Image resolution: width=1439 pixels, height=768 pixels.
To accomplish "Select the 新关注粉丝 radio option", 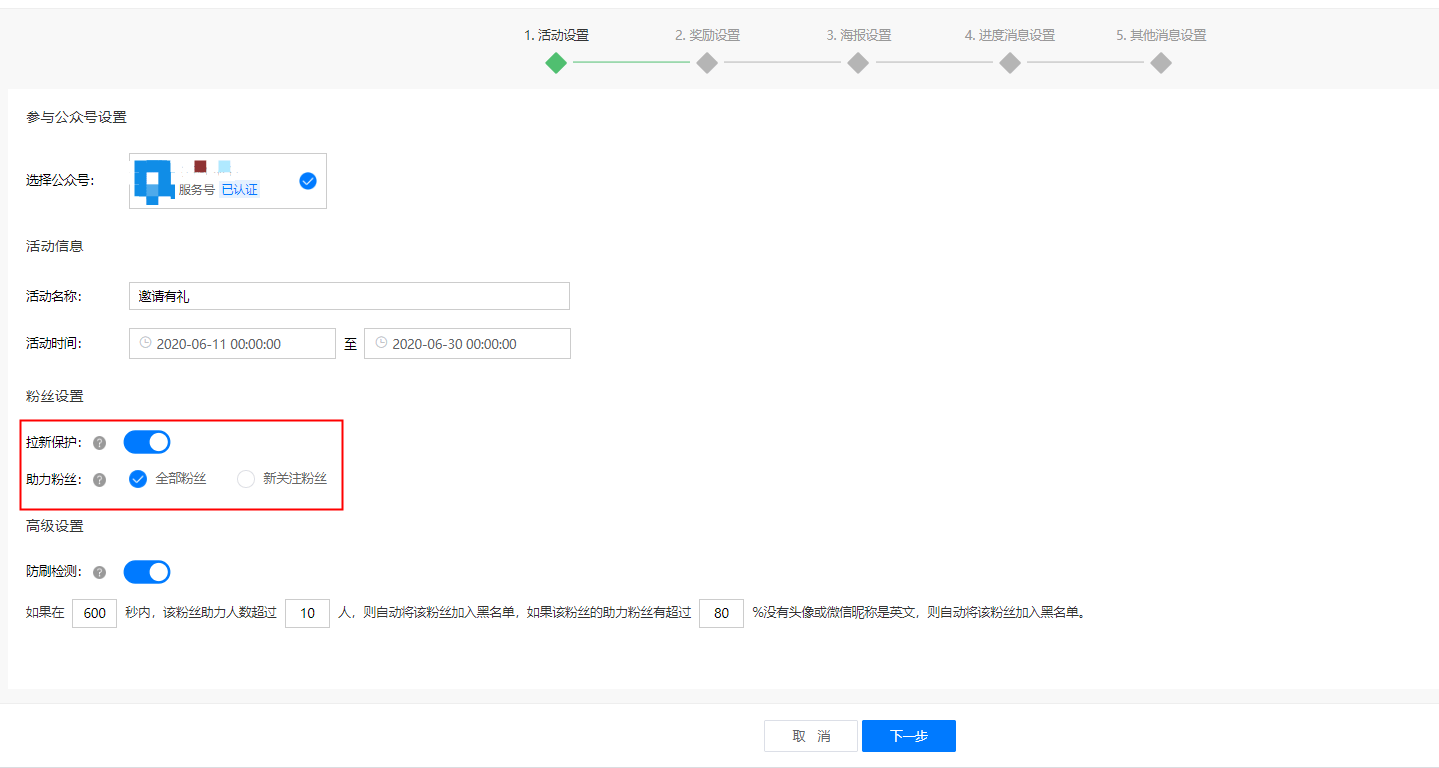I will [x=246, y=479].
